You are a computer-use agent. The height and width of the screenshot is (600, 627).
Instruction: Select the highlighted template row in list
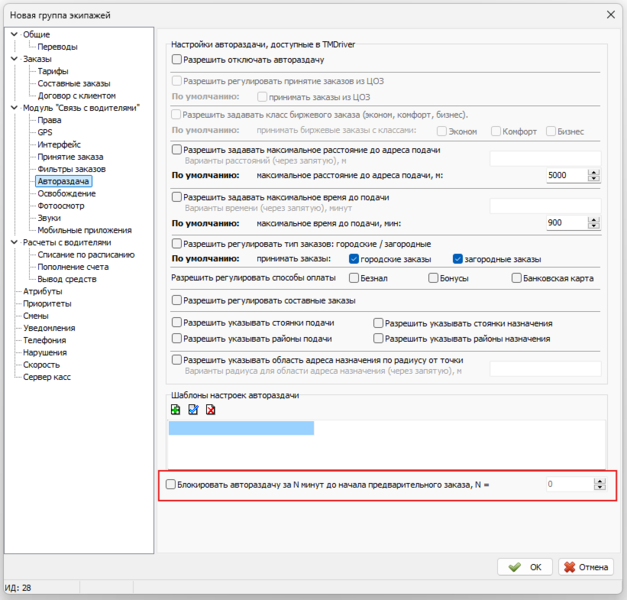(241, 428)
